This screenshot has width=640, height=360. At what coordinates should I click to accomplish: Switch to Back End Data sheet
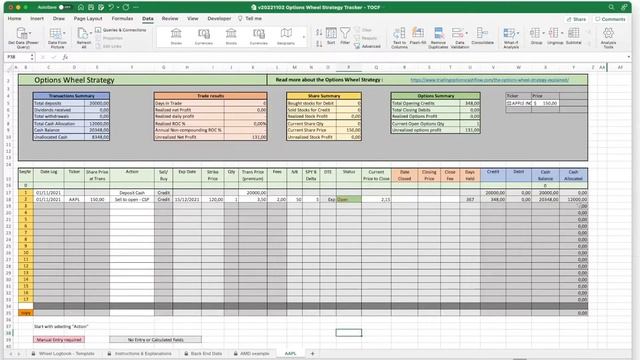[203, 353]
